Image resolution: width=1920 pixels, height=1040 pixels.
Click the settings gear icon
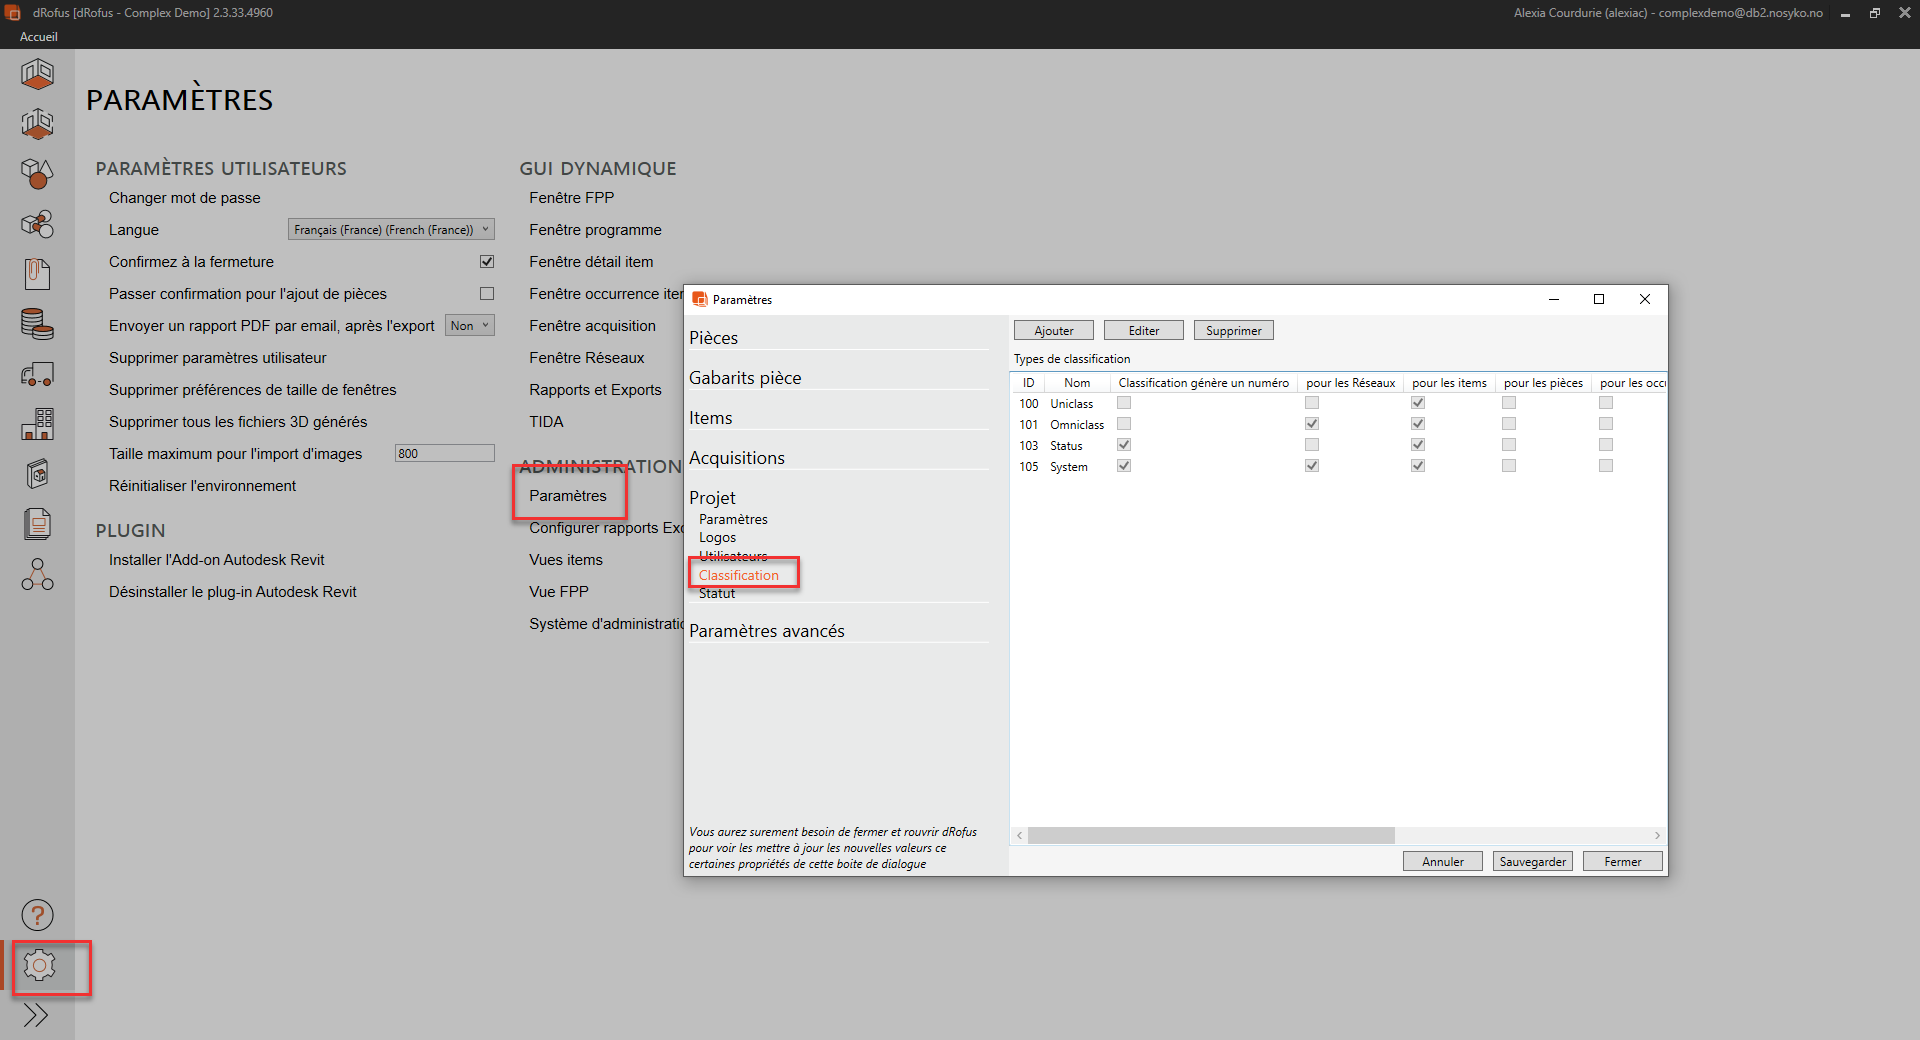[39, 965]
